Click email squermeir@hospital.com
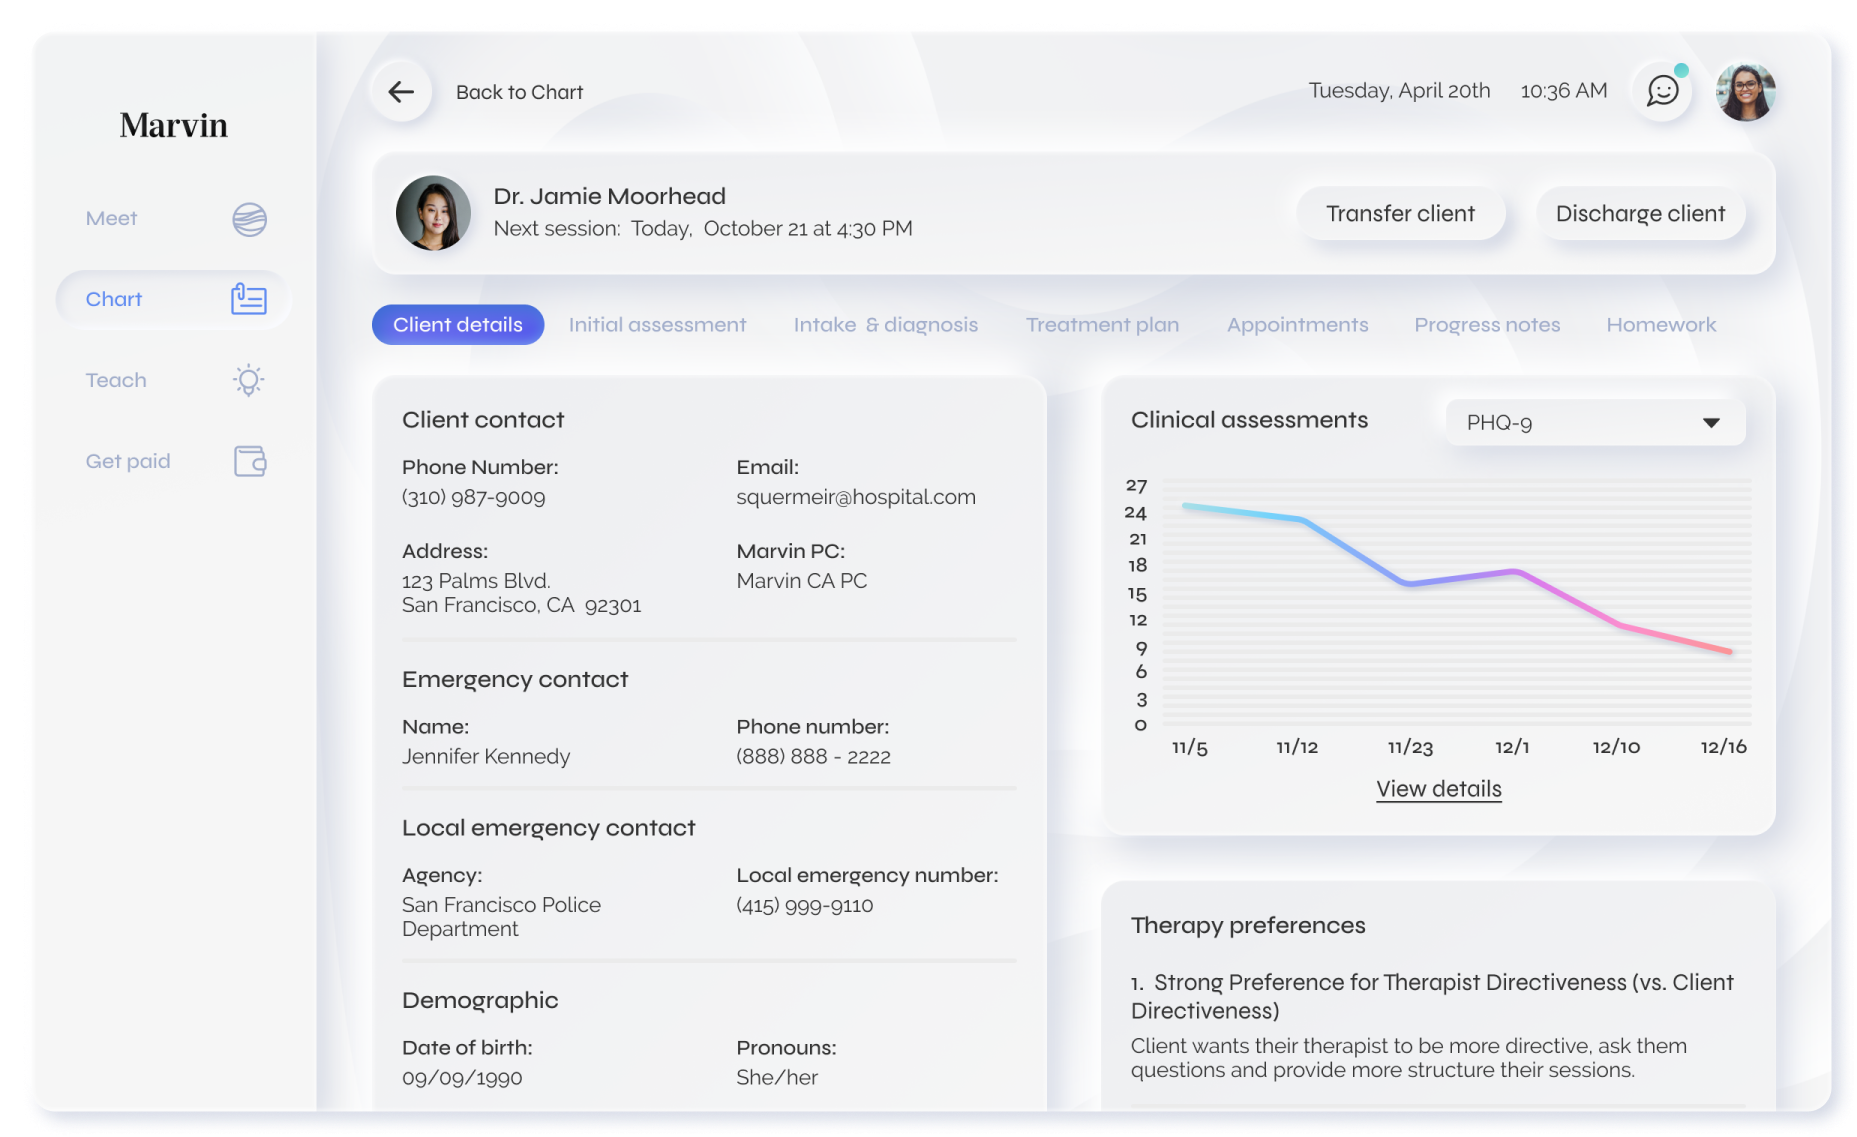Viewport: 1857px width, 1137px height. [856, 497]
